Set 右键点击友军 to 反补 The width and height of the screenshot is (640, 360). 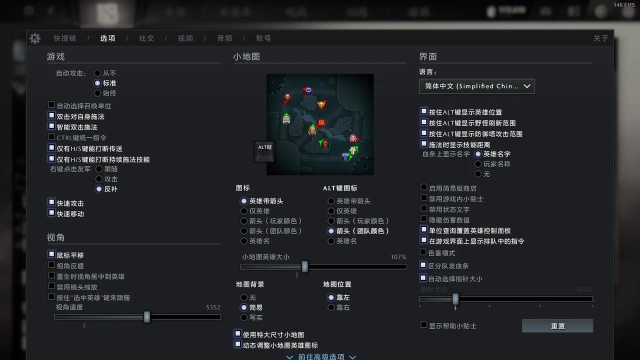[x=99, y=189]
